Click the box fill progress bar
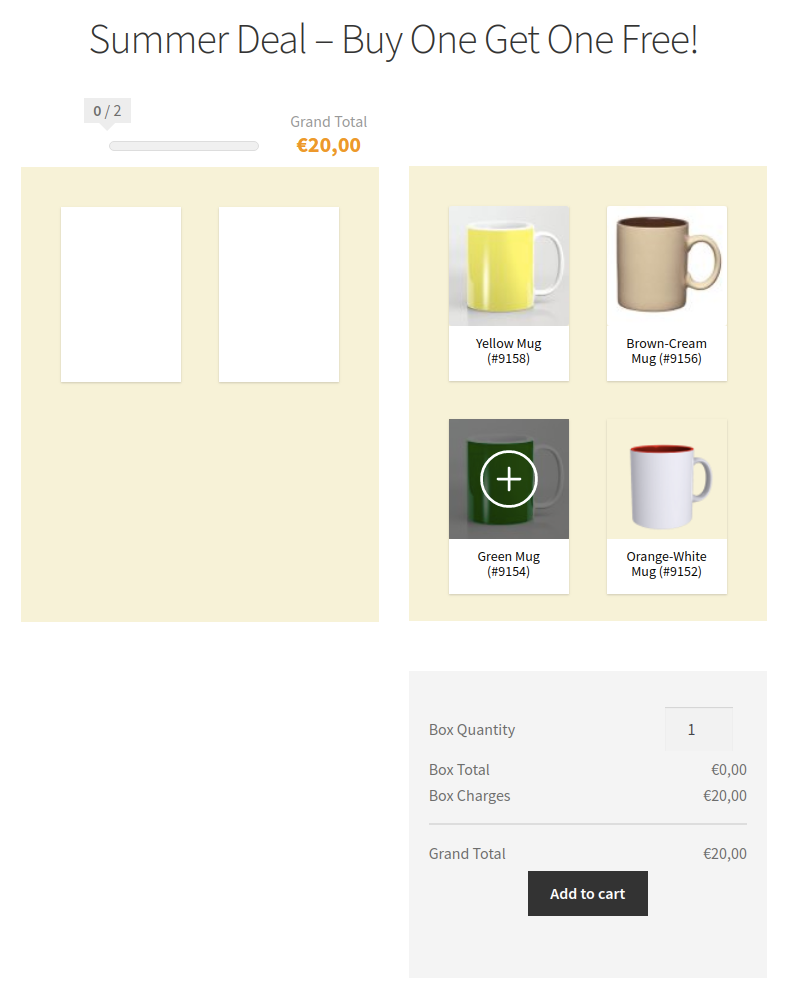The height and width of the screenshot is (981, 790). [x=184, y=146]
